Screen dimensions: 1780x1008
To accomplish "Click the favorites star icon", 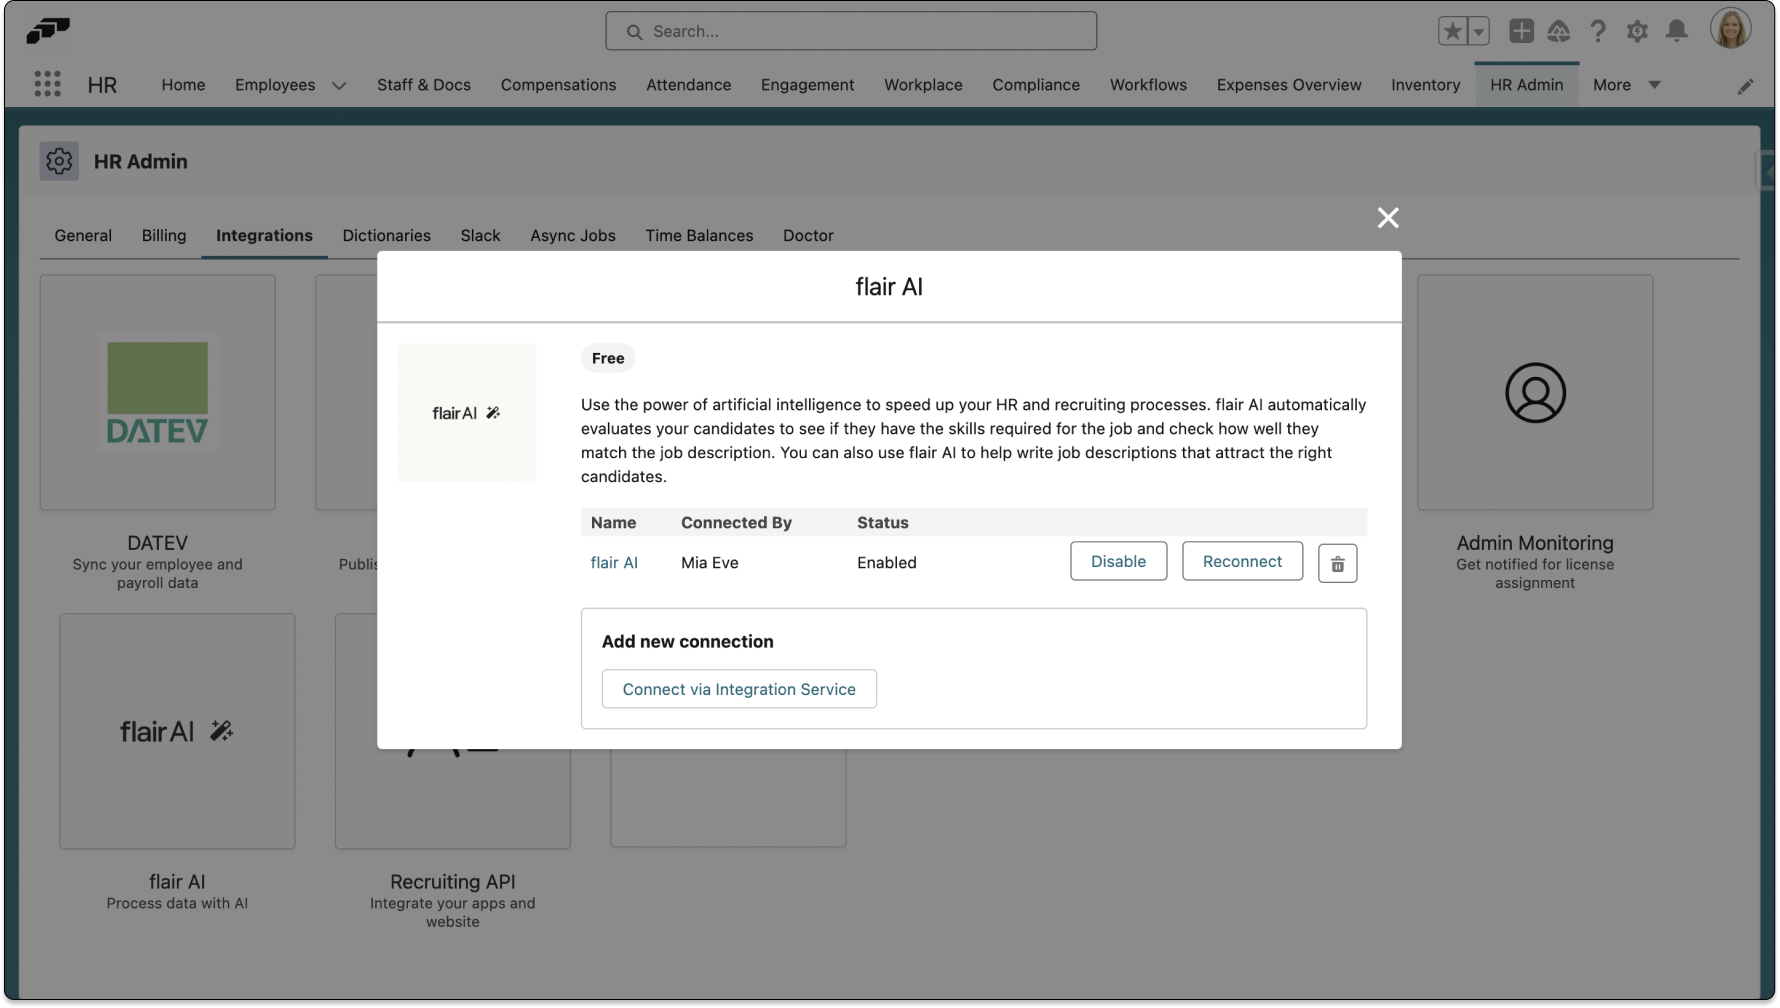I will coord(1452,32).
